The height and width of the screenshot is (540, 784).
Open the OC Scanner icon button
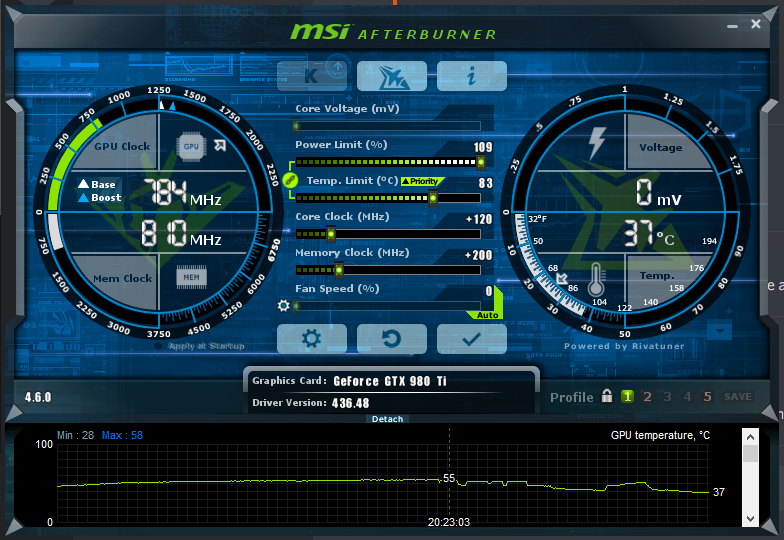(391, 76)
